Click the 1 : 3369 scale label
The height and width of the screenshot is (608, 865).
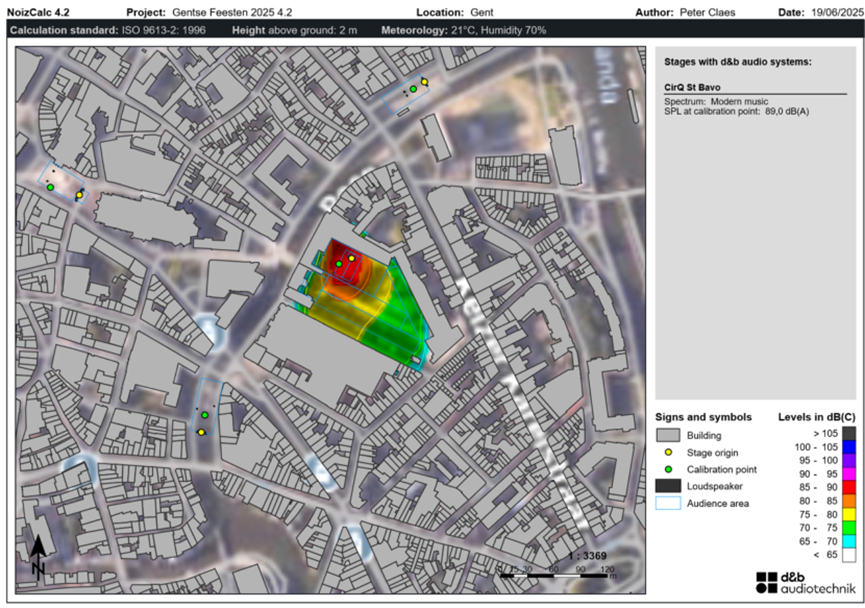pyautogui.click(x=588, y=556)
